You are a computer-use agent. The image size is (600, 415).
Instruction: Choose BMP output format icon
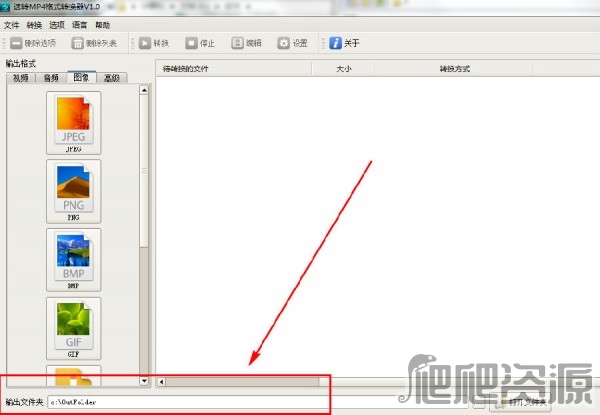click(73, 260)
